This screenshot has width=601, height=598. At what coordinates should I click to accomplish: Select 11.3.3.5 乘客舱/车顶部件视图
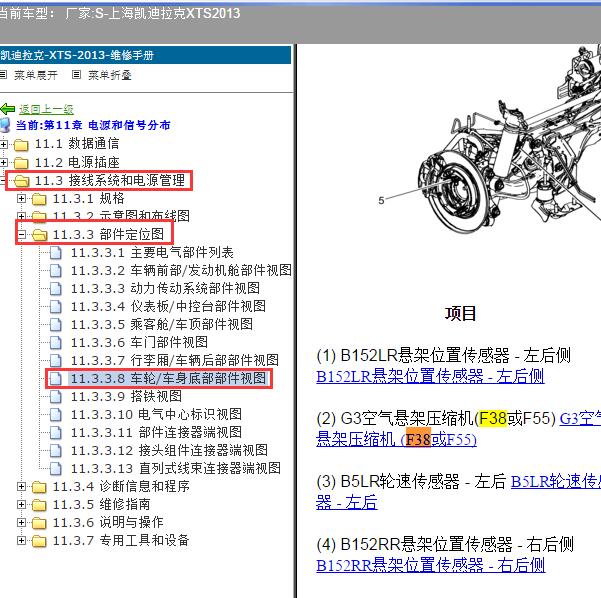tap(161, 324)
